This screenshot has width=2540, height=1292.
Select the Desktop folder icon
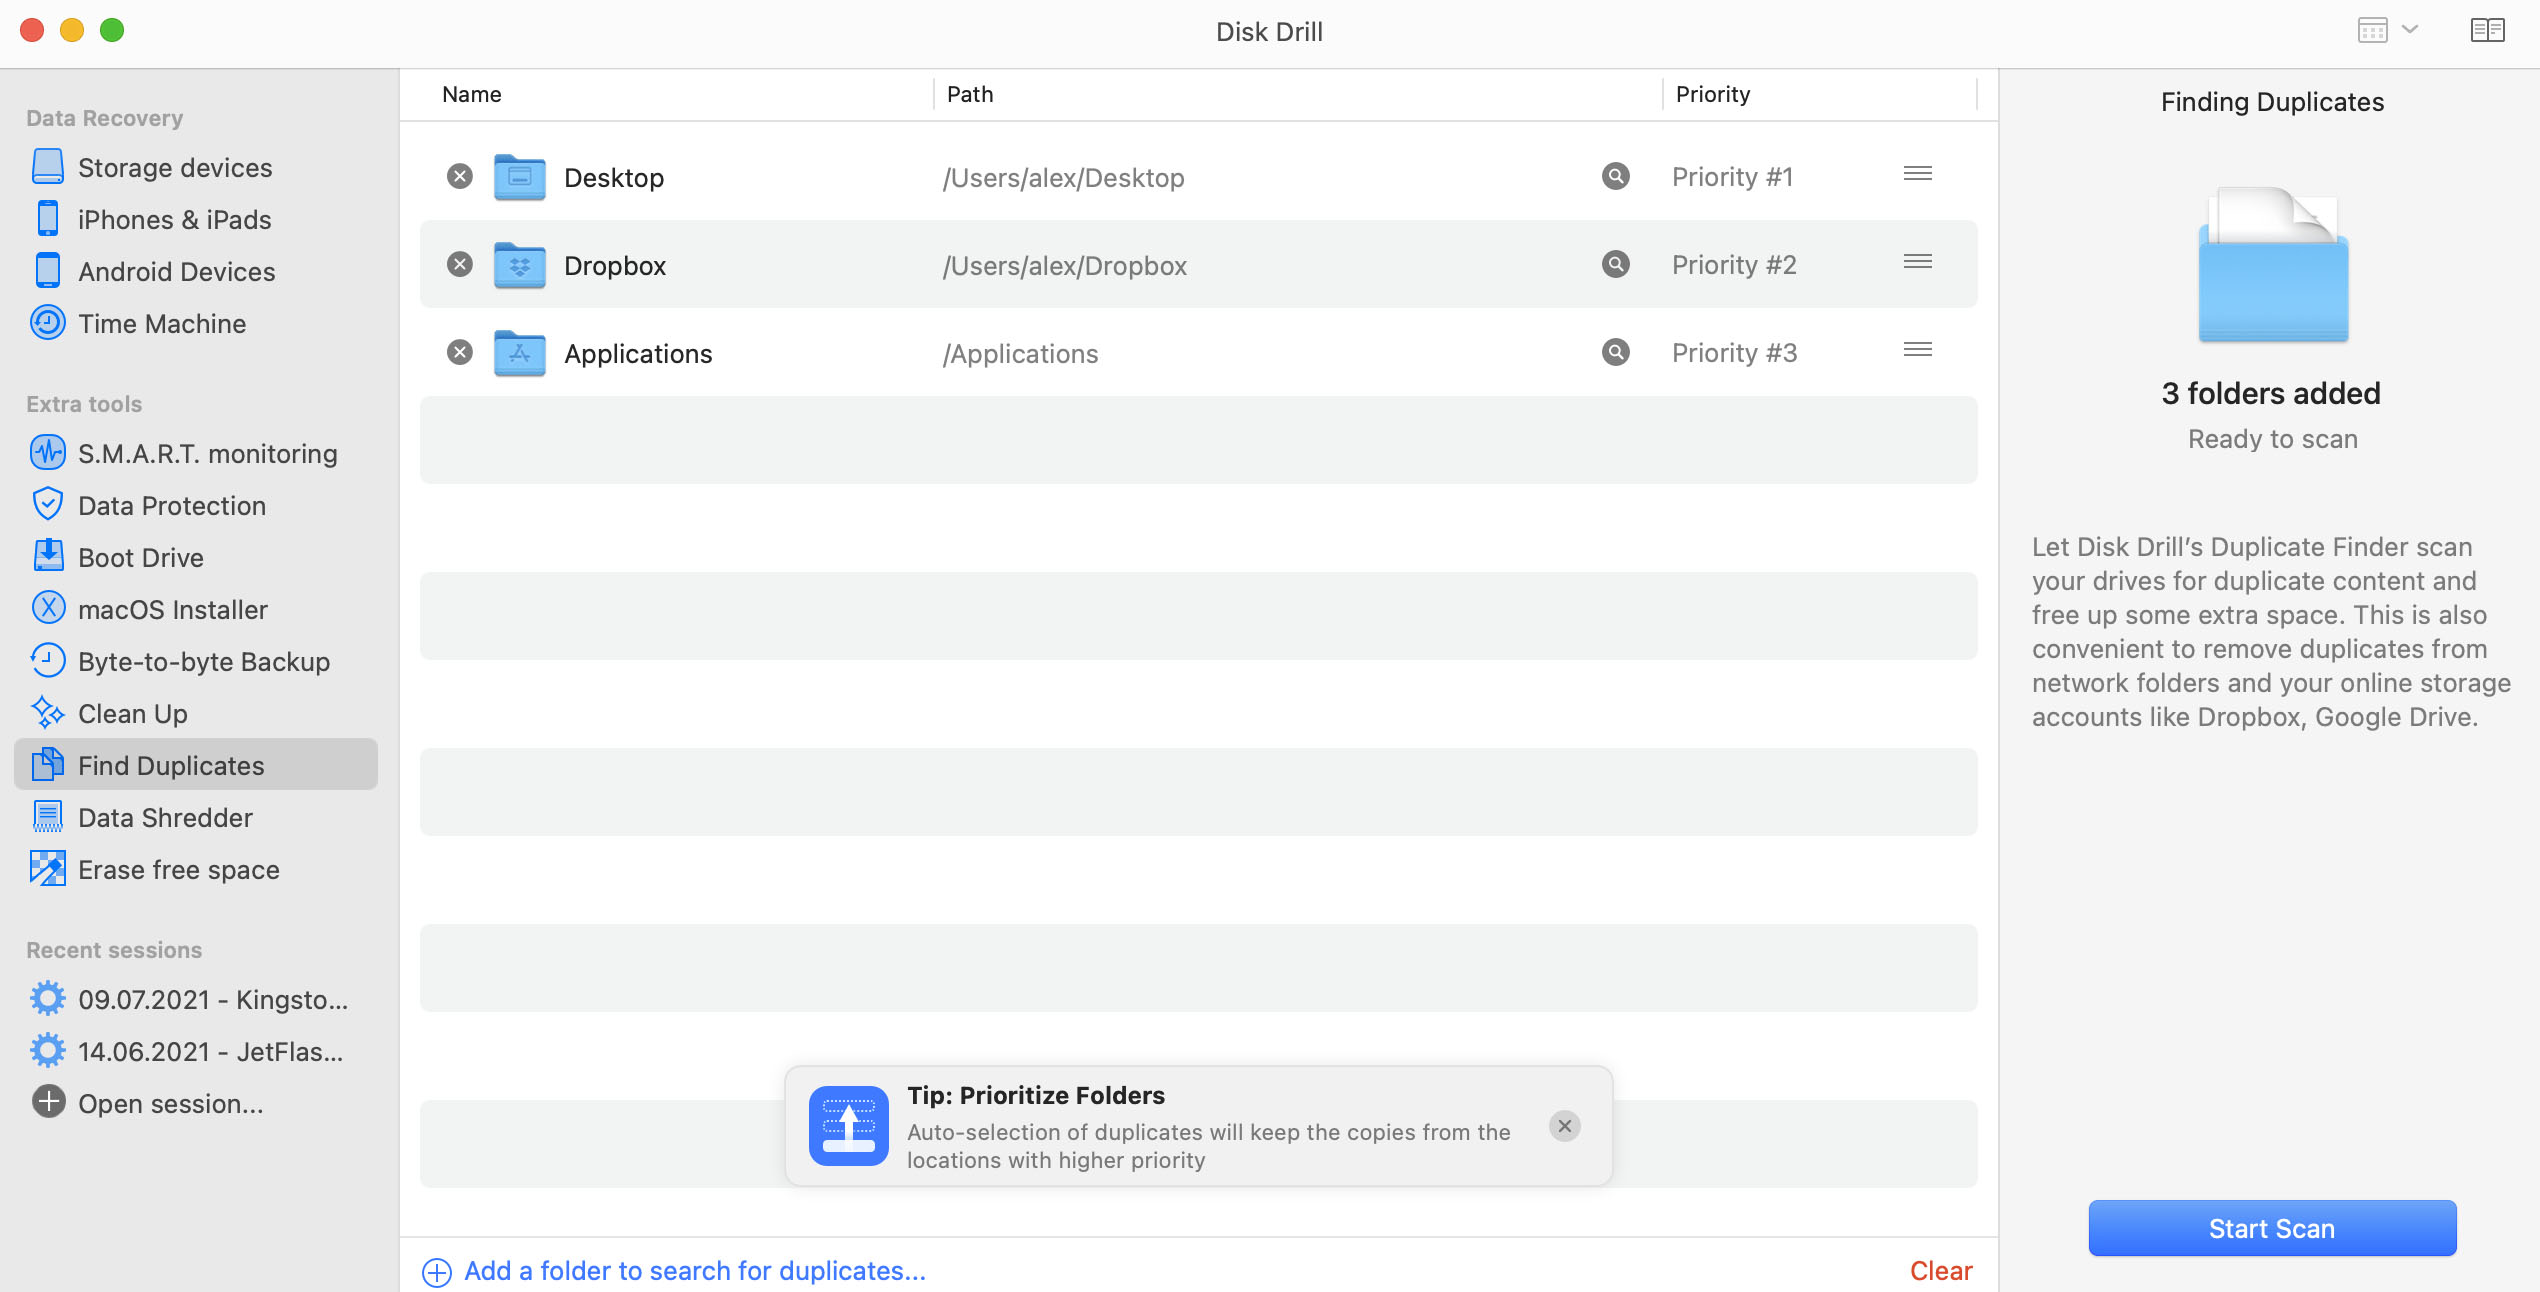pyautogui.click(x=520, y=177)
